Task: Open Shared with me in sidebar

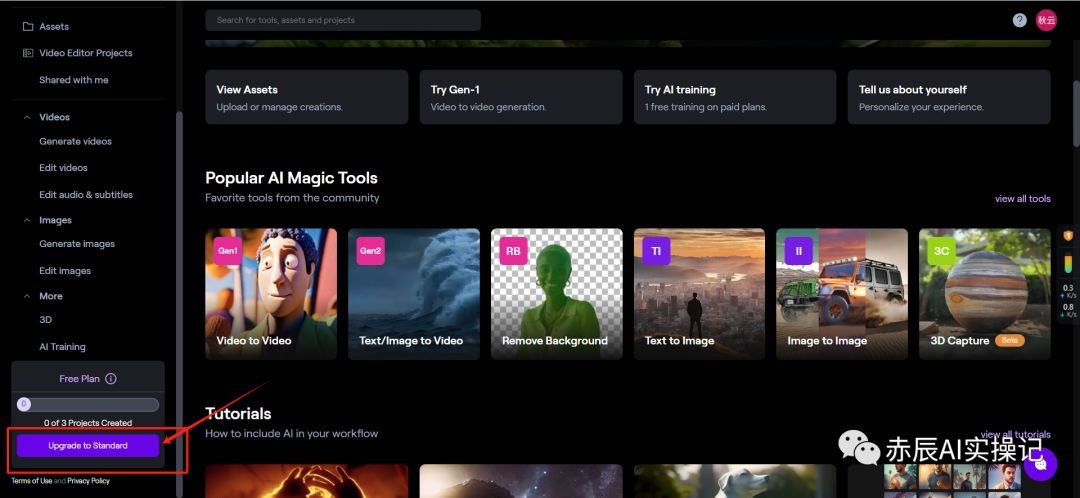Action: 74,80
